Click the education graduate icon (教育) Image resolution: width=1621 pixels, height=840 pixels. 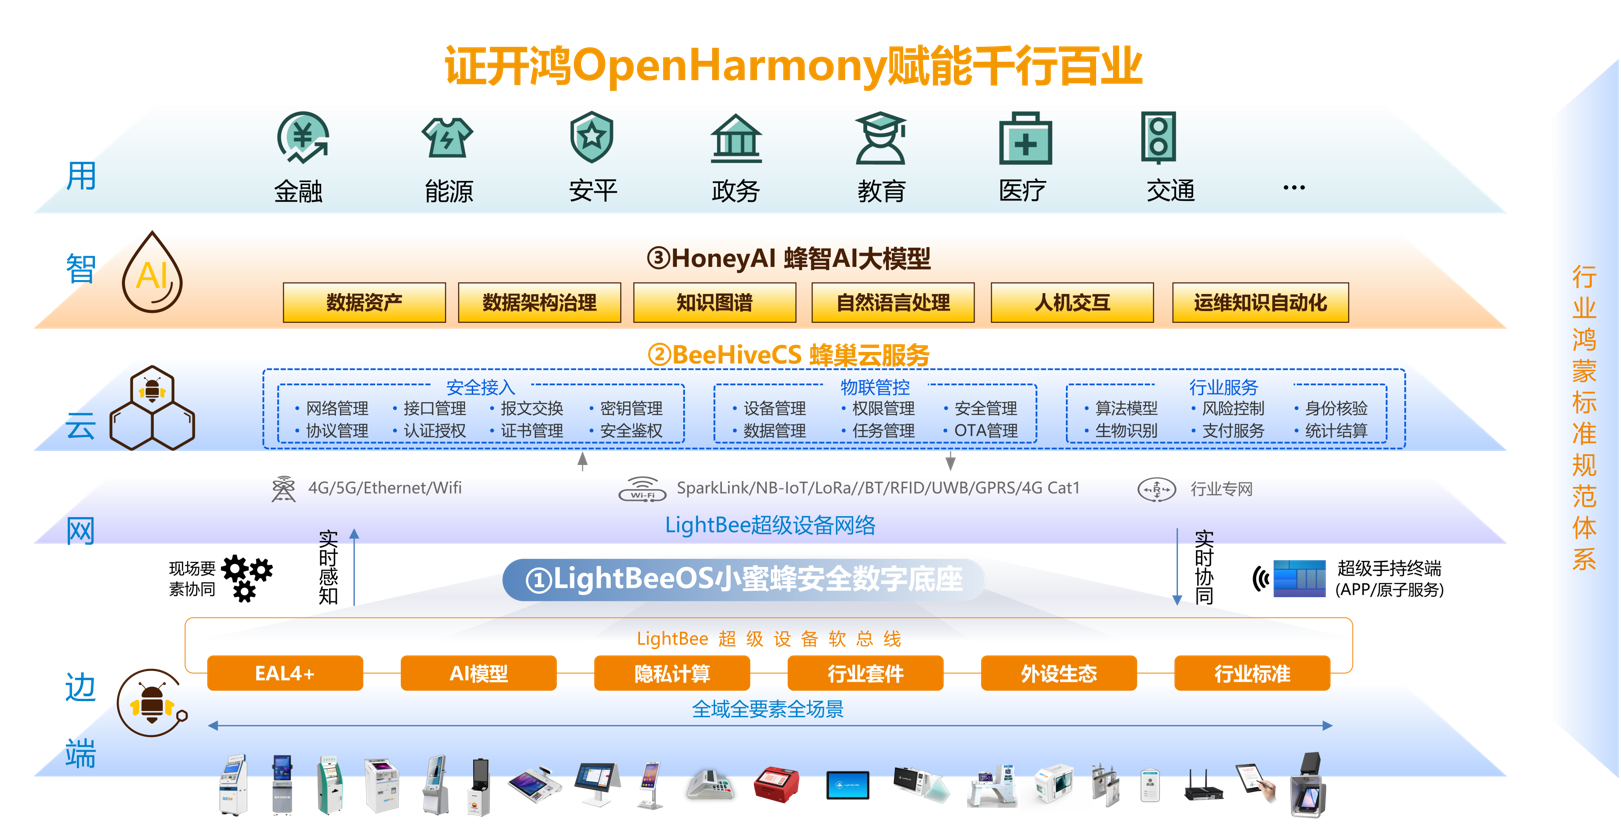click(x=881, y=139)
